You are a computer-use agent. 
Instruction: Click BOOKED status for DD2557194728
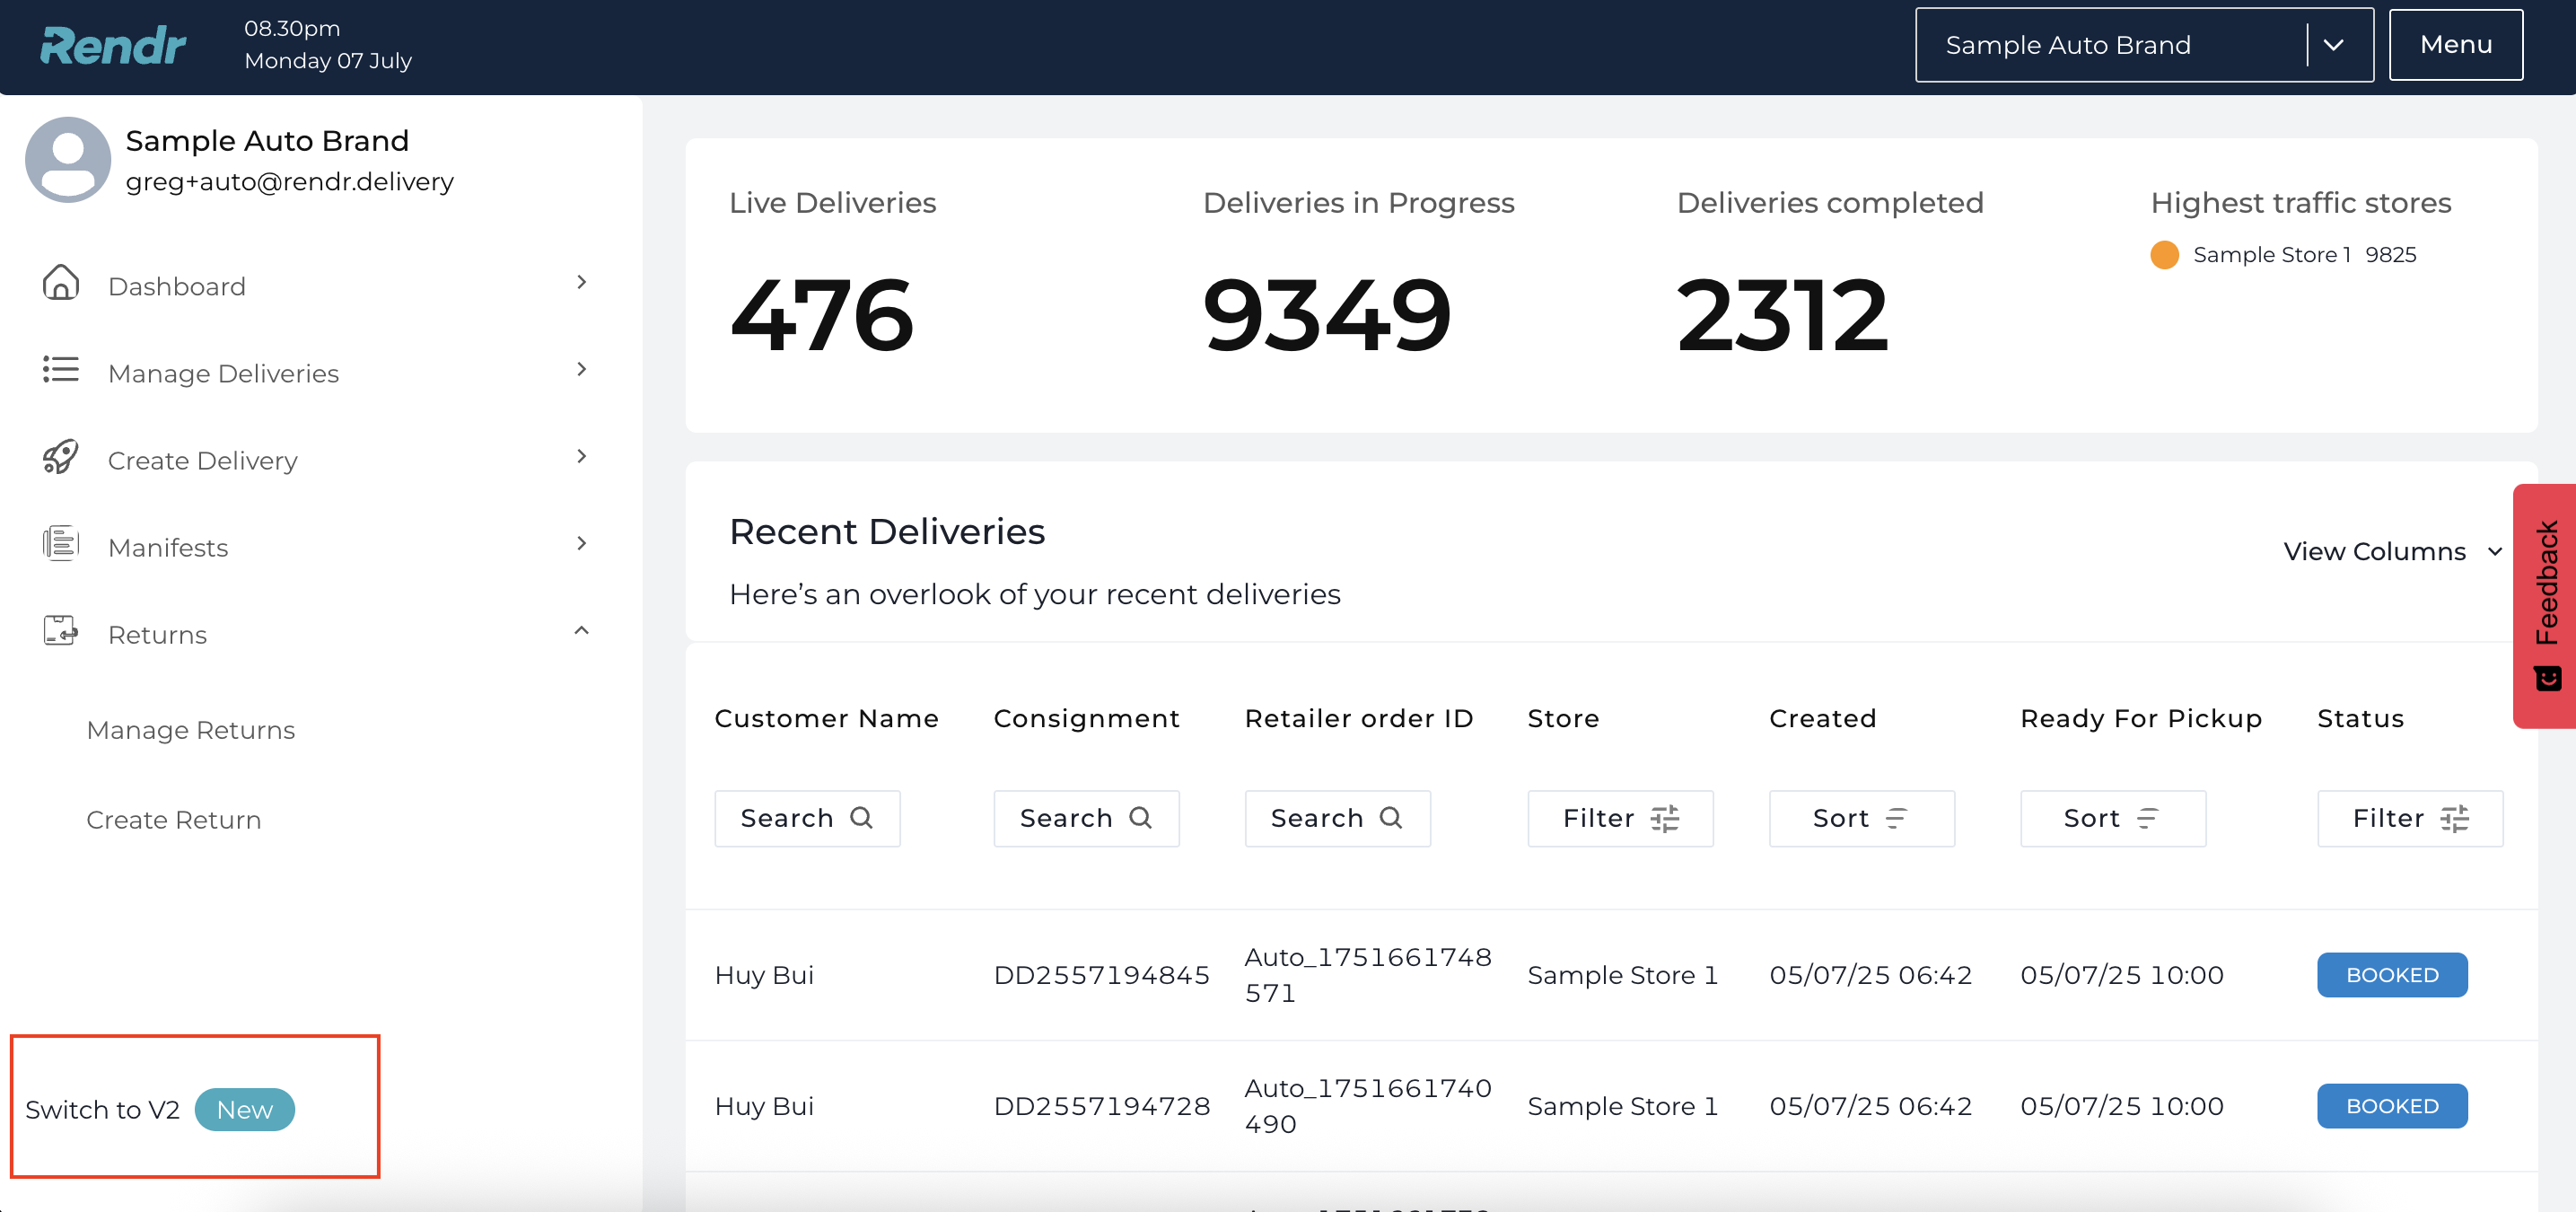coord(2392,1105)
